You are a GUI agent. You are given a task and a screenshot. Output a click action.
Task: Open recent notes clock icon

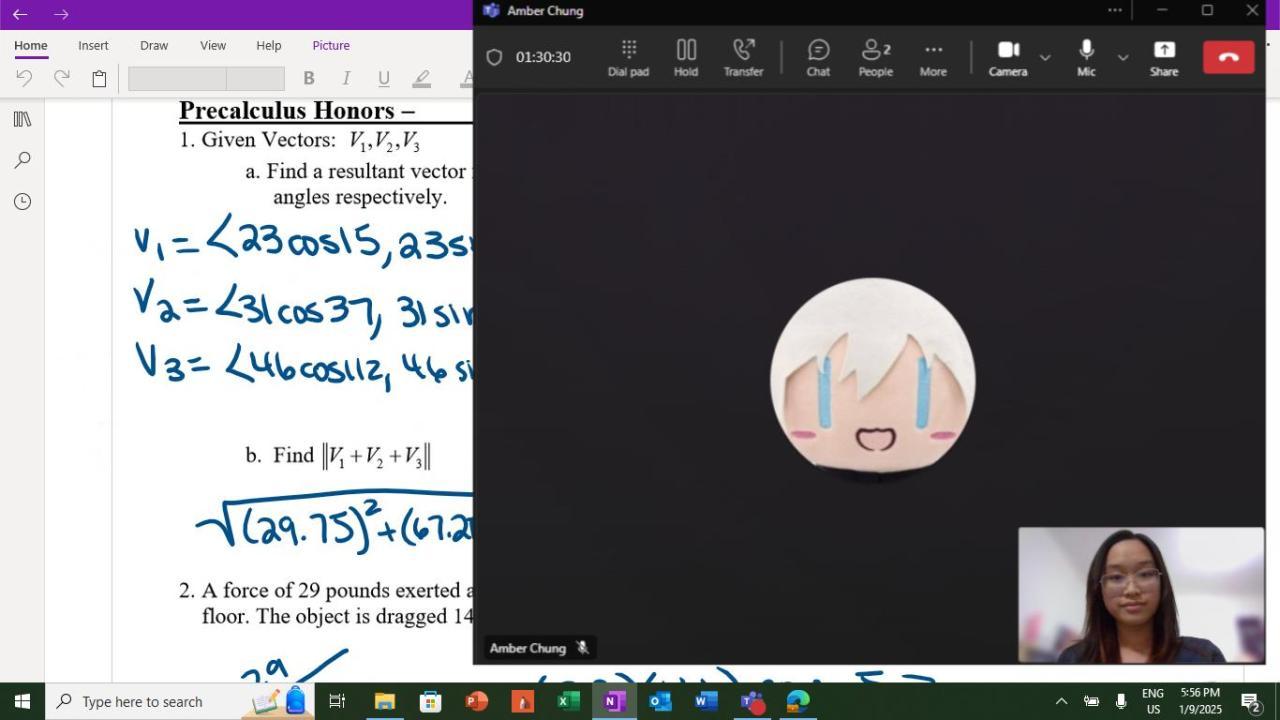(22, 201)
